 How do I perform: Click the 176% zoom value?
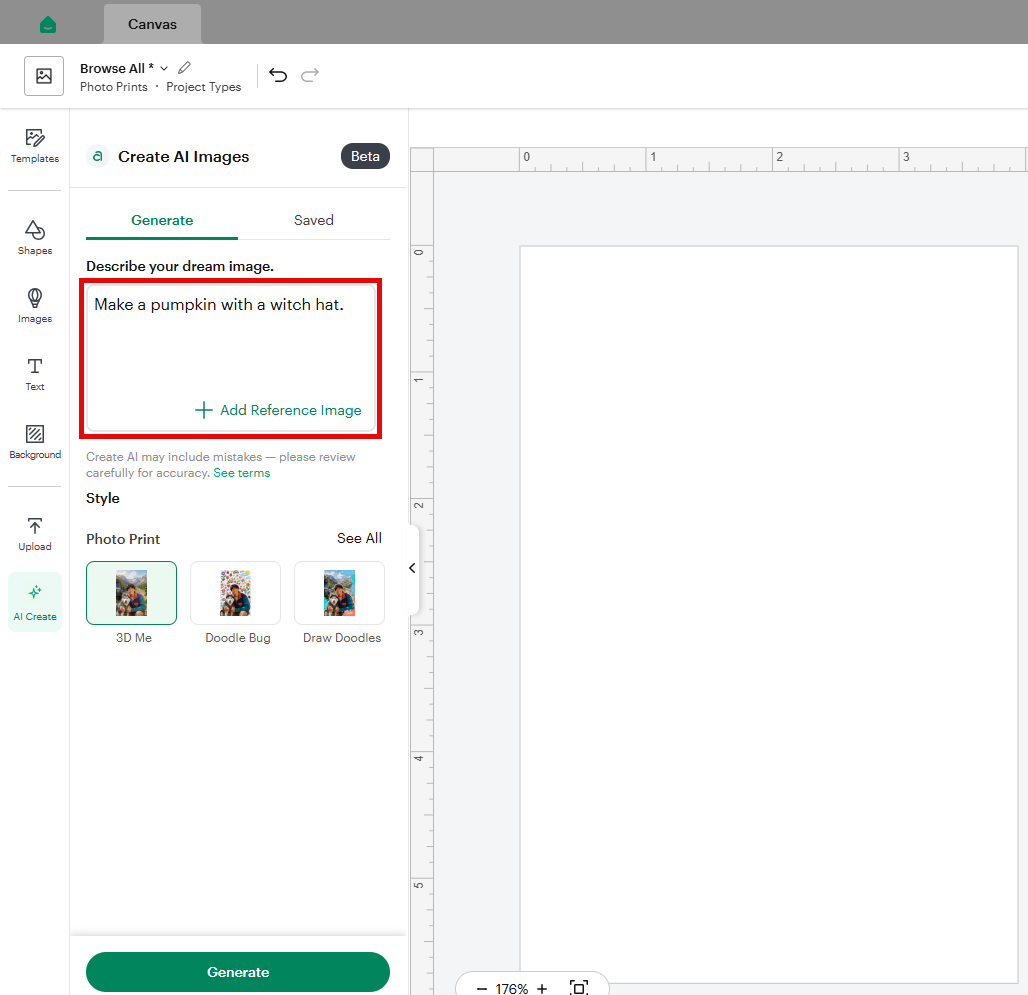[x=511, y=988]
